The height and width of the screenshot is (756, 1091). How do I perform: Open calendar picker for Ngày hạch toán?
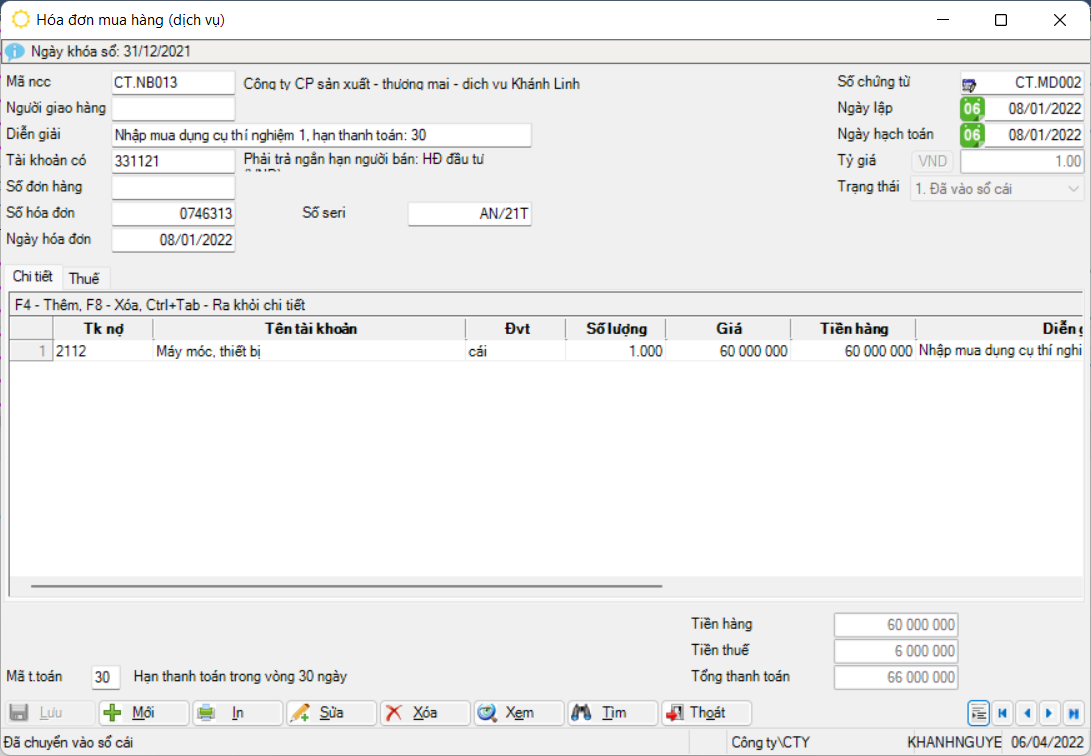click(x=971, y=135)
